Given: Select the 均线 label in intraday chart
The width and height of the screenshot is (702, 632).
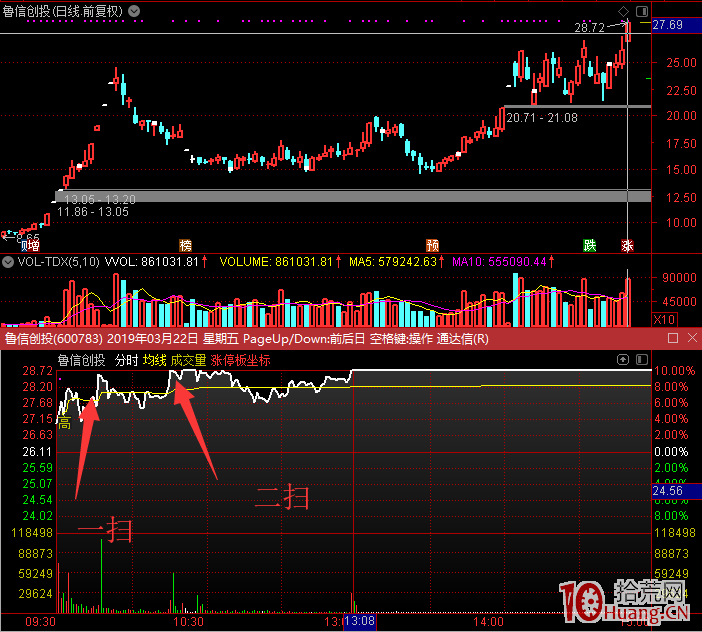Looking at the screenshot, I should (x=154, y=360).
